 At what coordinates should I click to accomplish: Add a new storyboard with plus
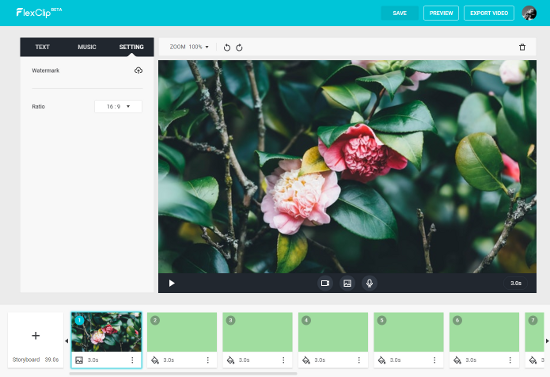point(35,336)
